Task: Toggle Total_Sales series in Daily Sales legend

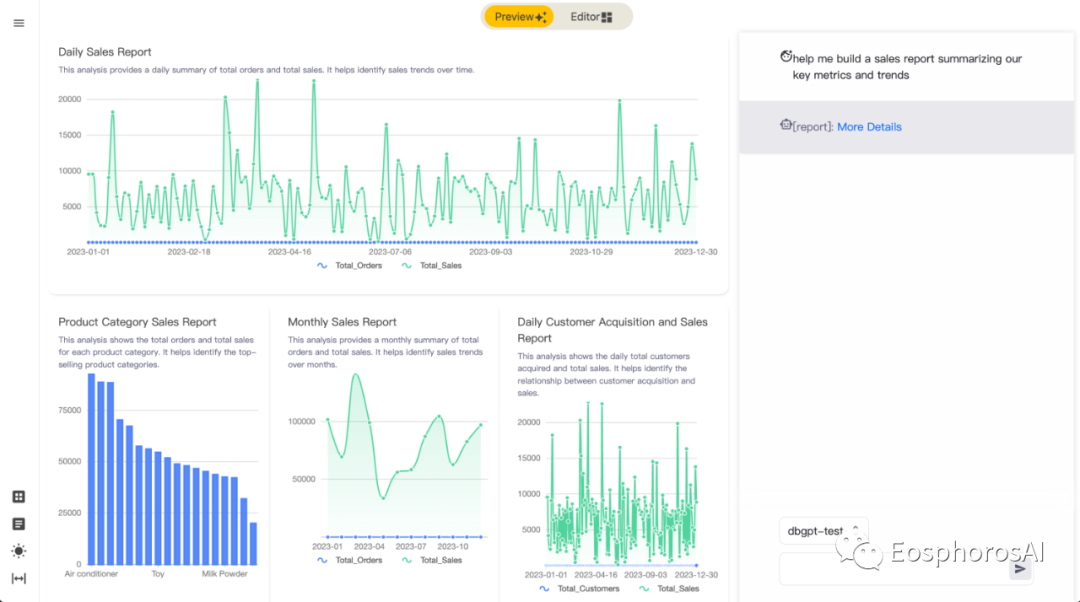Action: pyautogui.click(x=434, y=266)
